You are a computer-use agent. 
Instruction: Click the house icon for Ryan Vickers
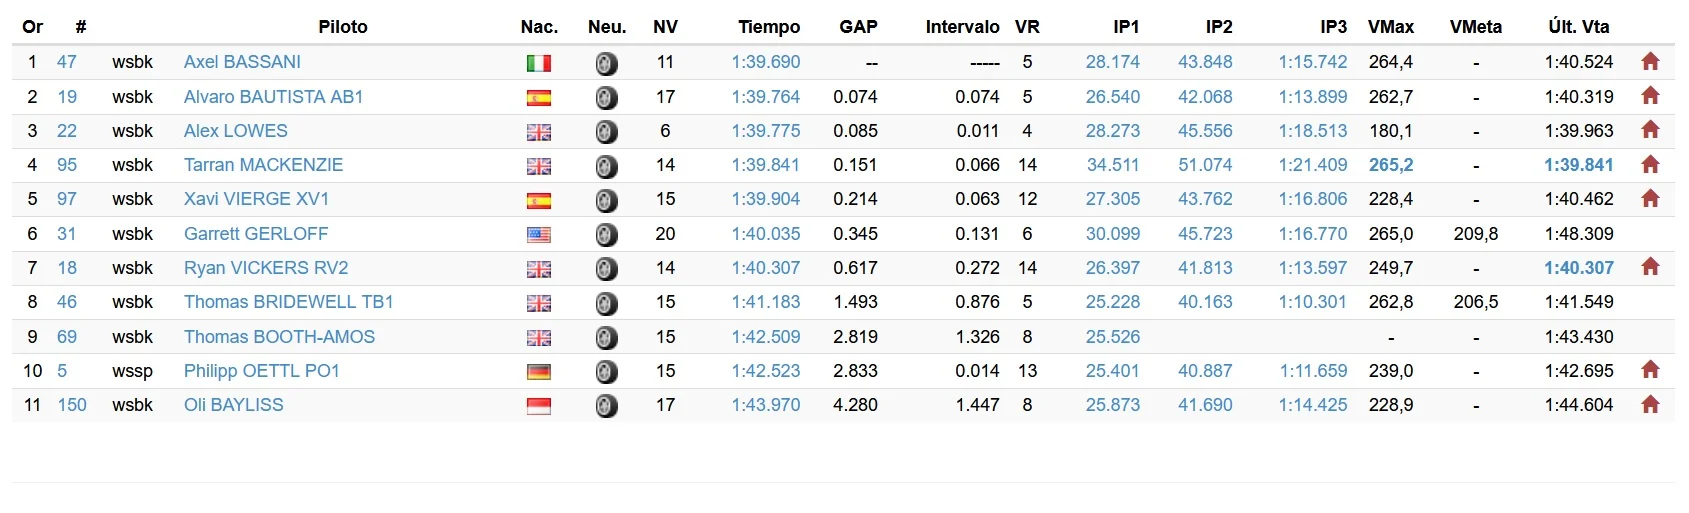1650,267
